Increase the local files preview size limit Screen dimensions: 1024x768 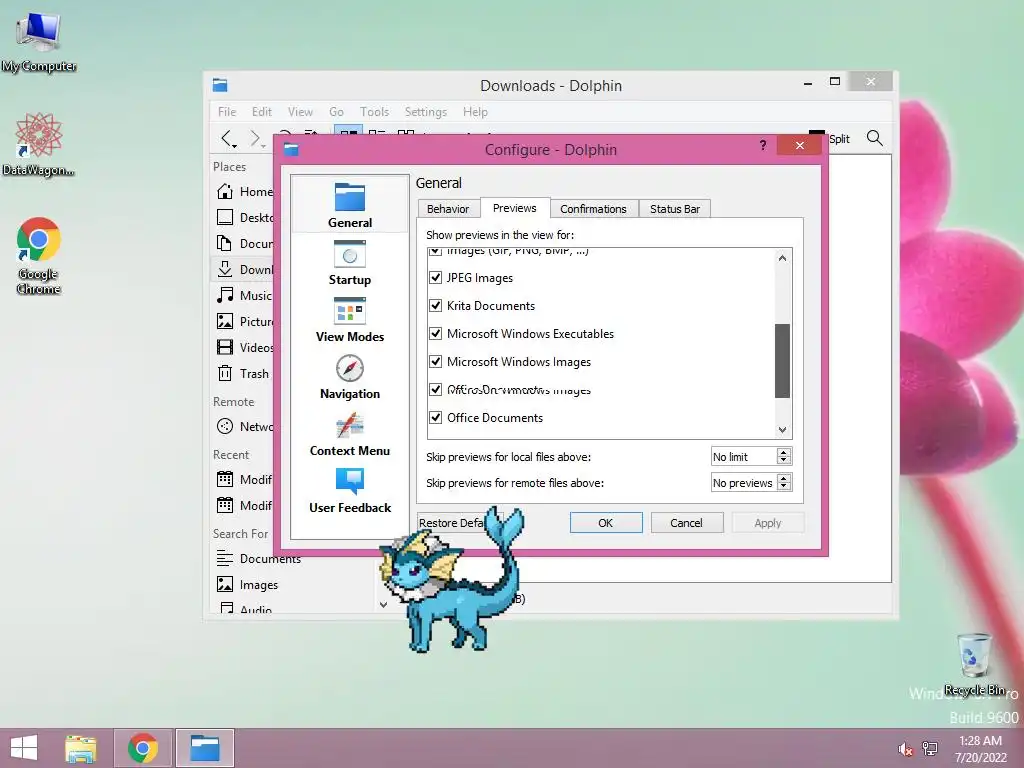784,452
